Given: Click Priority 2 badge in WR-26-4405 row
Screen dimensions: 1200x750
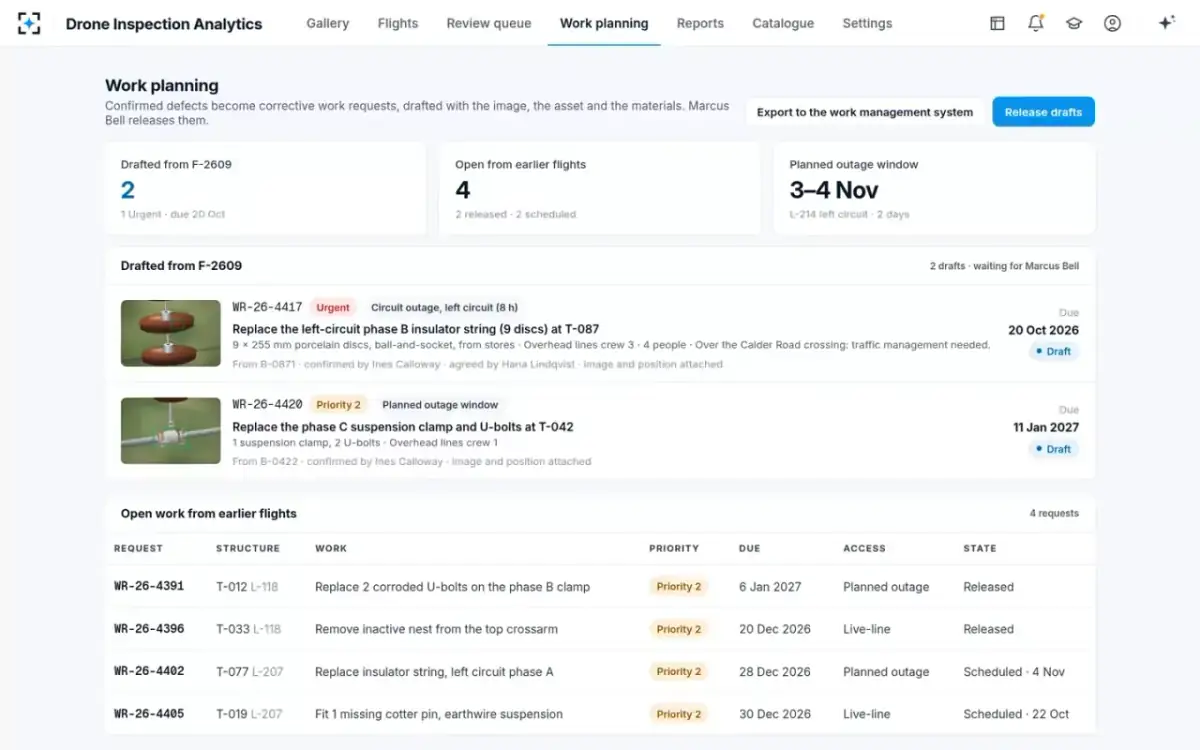Looking at the screenshot, I should click(x=679, y=714).
